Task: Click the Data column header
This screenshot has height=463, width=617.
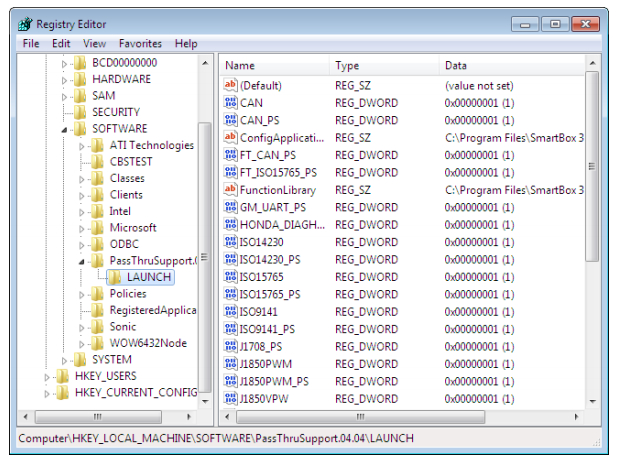Action: click(x=510, y=66)
